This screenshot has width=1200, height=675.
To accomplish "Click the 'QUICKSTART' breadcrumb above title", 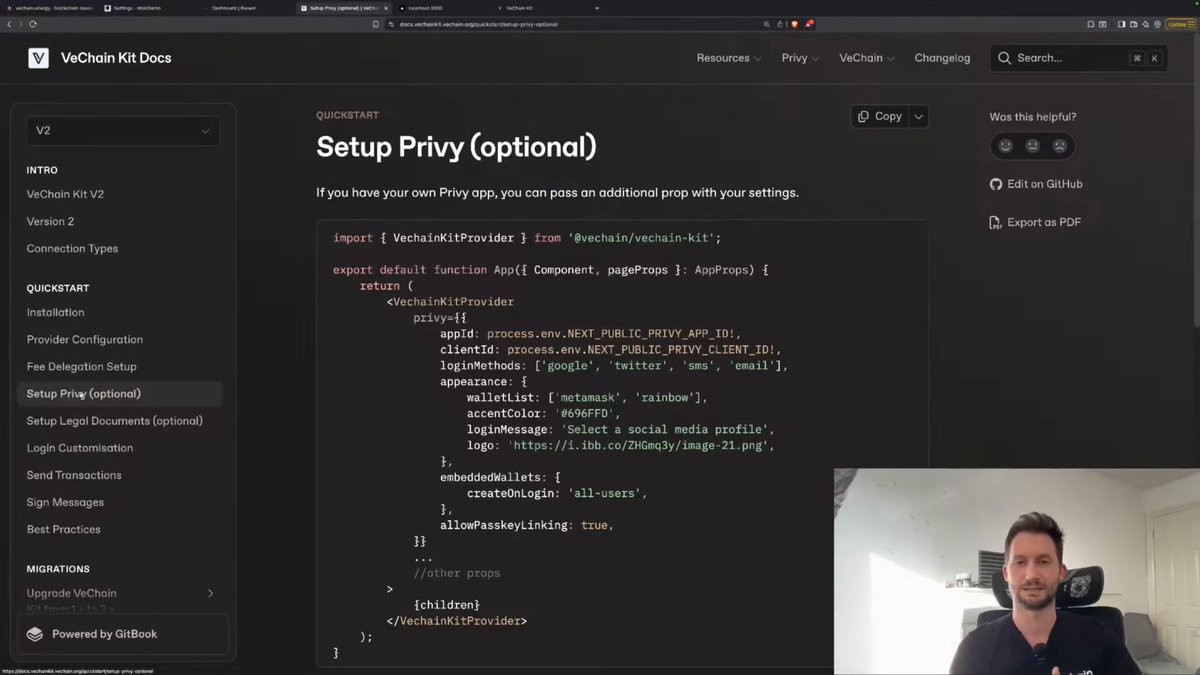I will click(348, 115).
